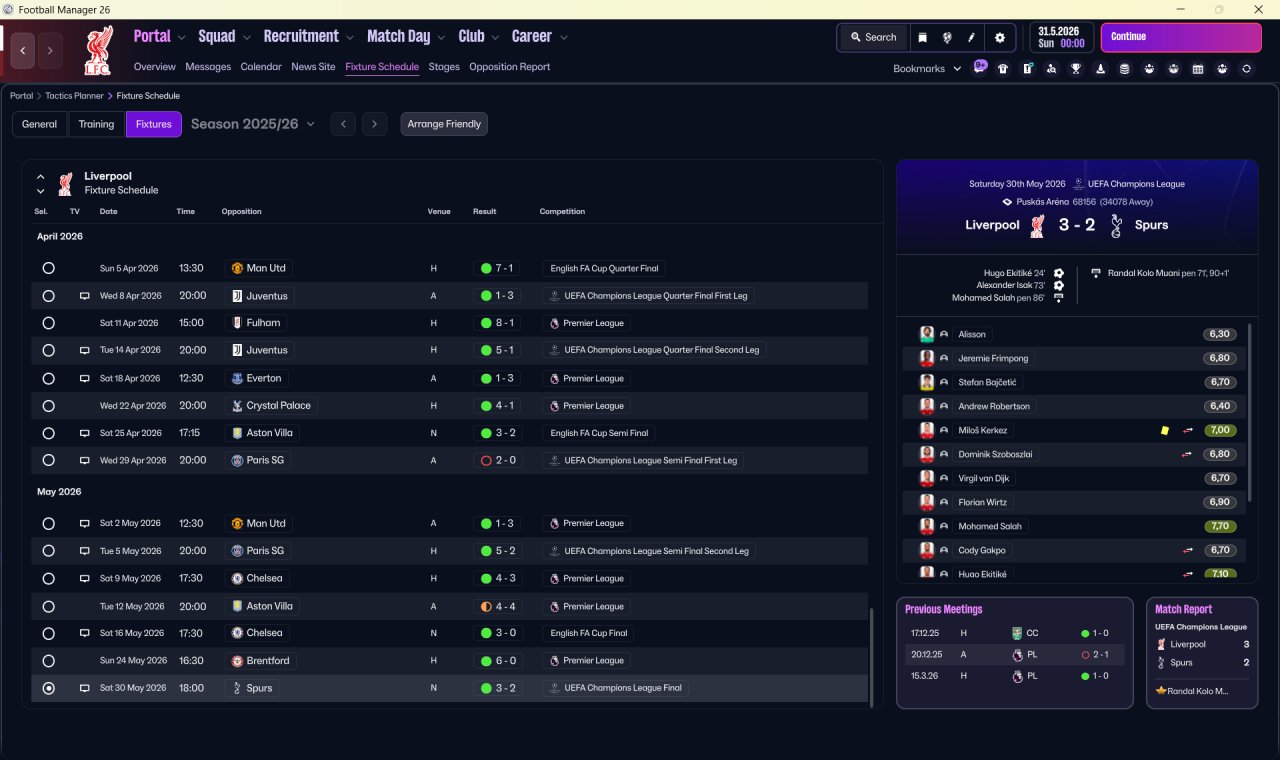Viewport: 1280px width, 760px height.
Task: Open the Season 2025/26 dropdown
Action: [x=253, y=124]
